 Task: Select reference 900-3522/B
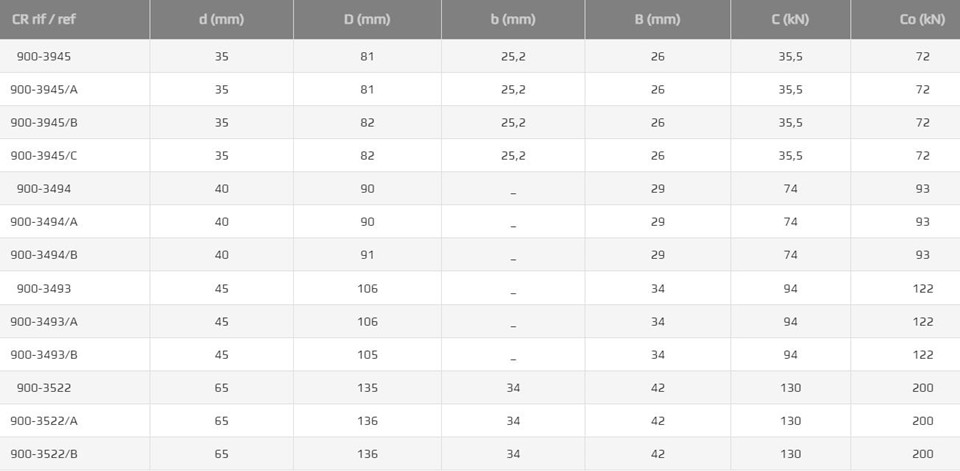coord(43,454)
